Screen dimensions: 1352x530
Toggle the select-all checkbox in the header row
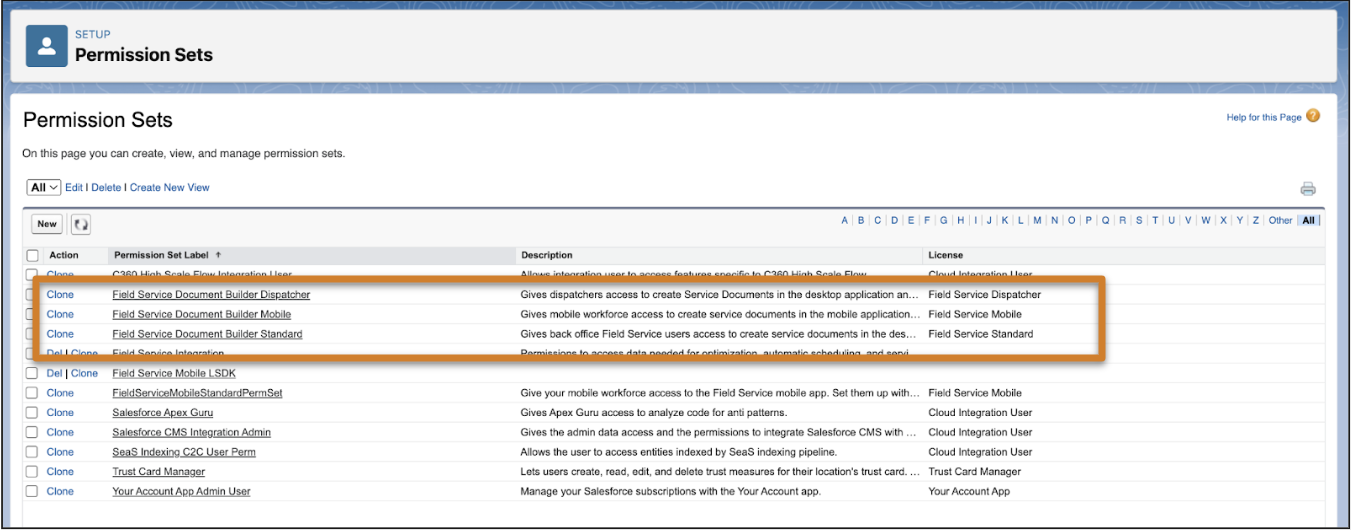click(33, 256)
